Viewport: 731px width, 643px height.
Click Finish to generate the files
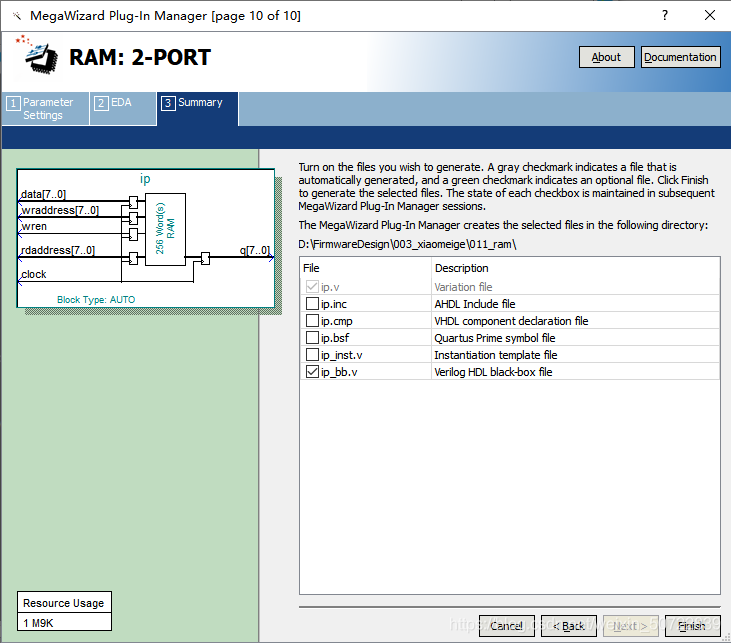692,626
